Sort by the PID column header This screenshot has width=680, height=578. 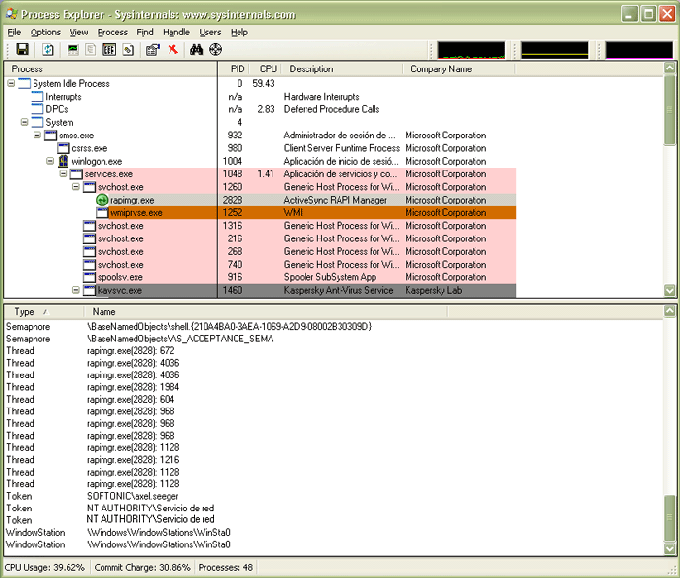233,69
